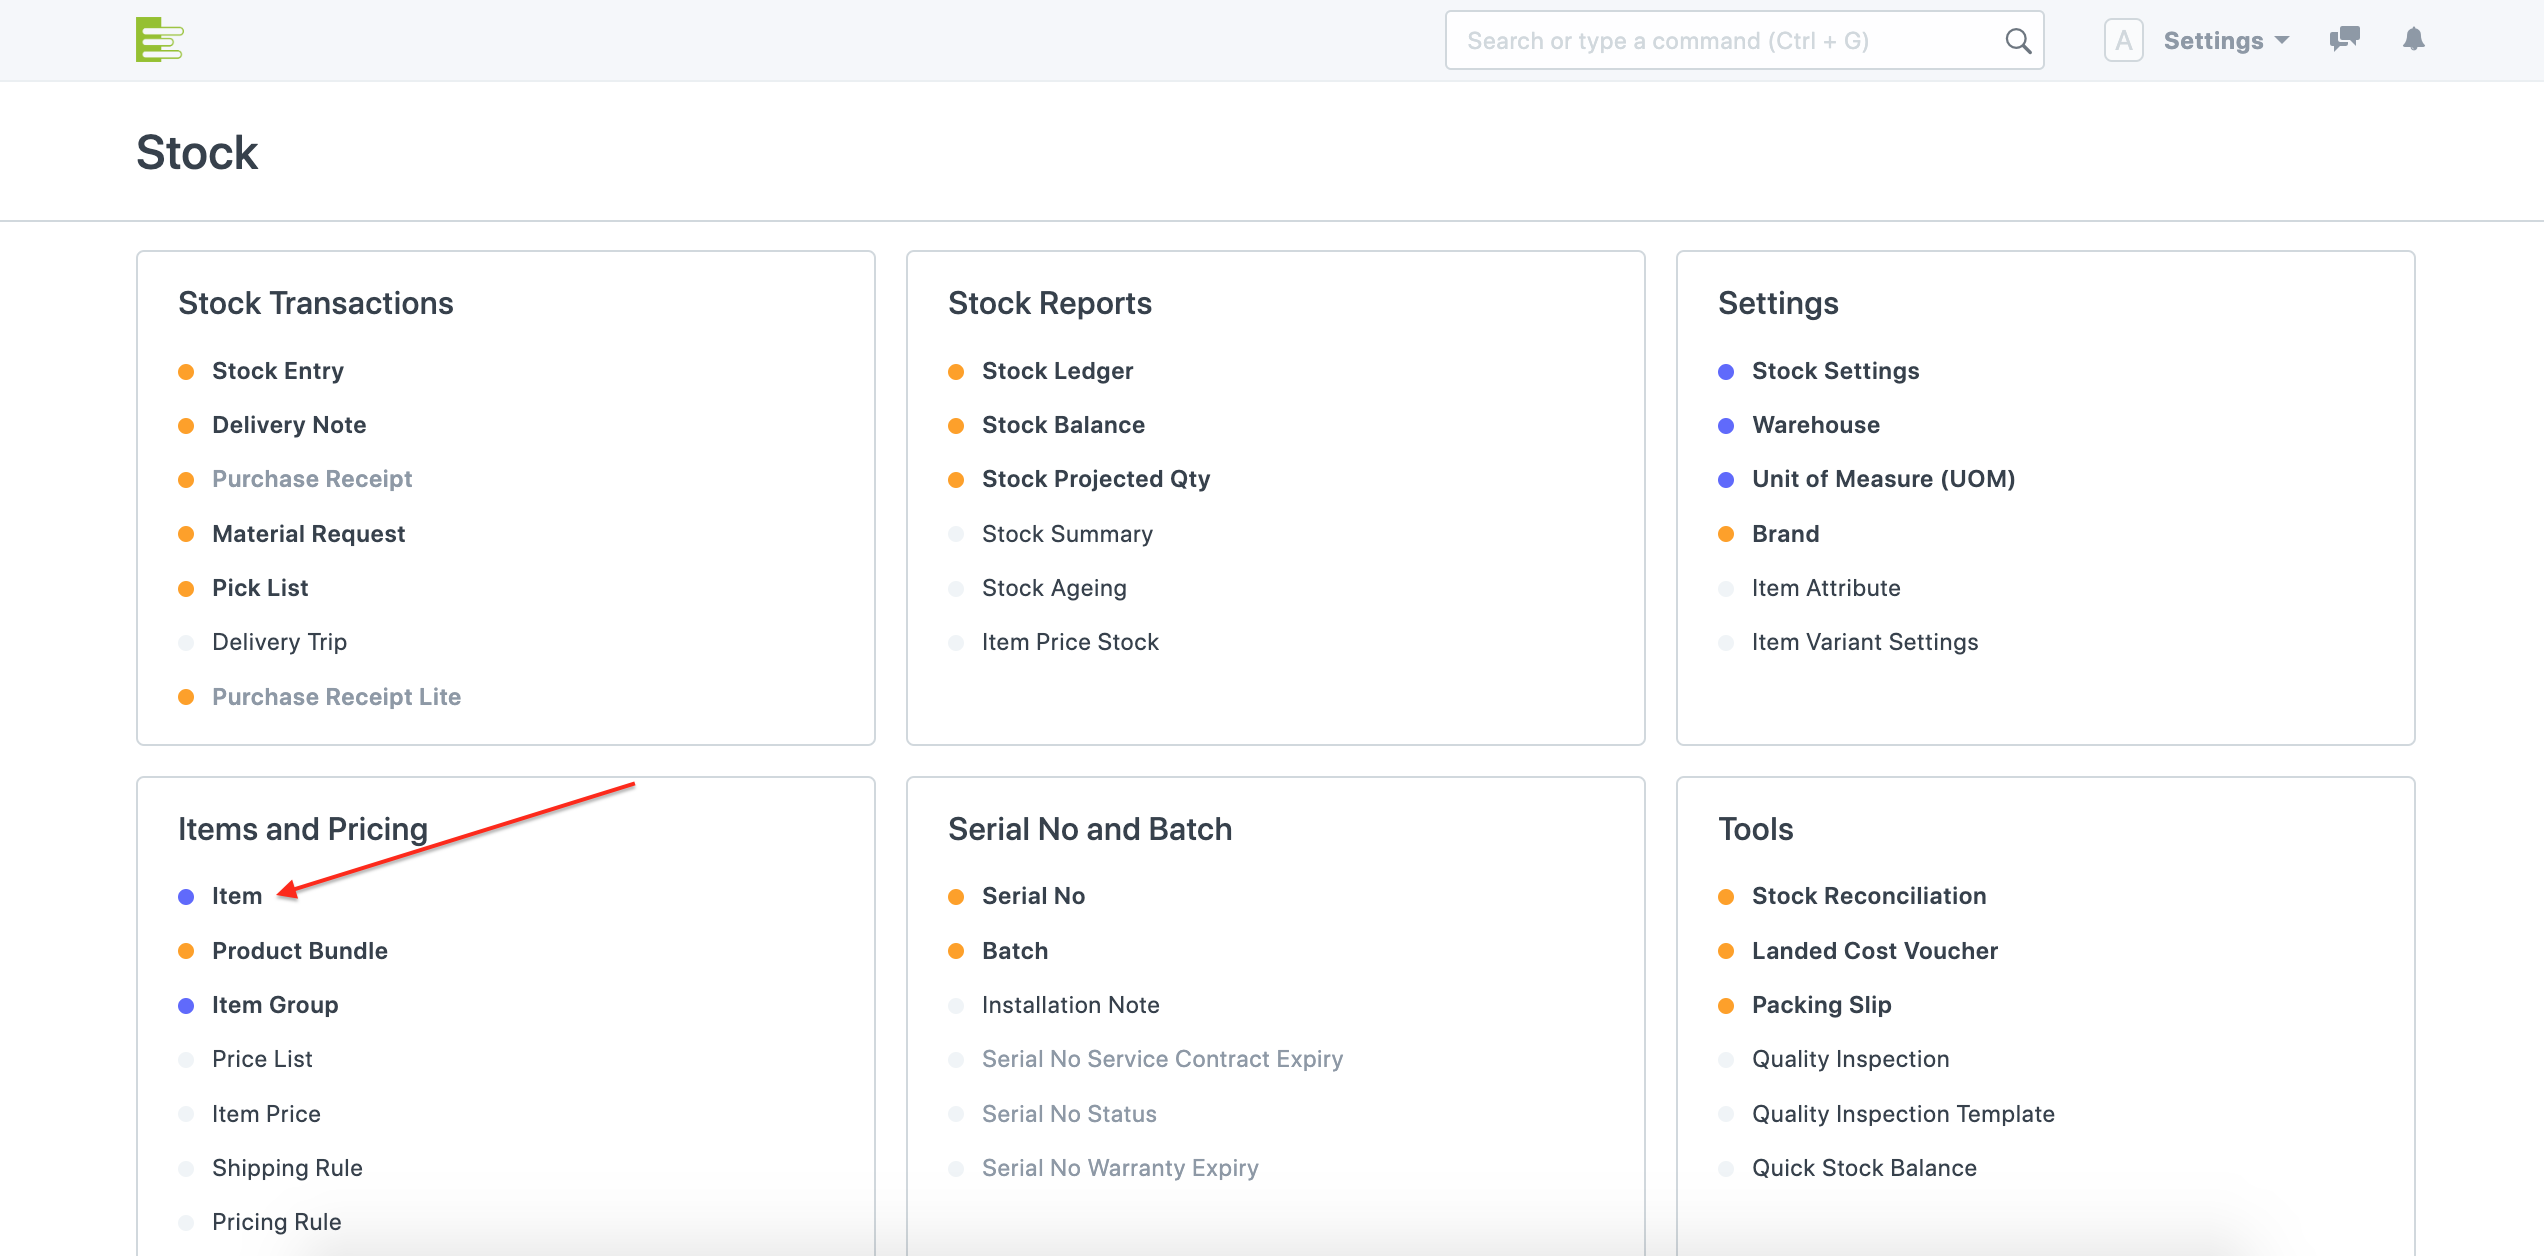
Task: Open the notifications bell icon
Action: click(x=2414, y=40)
